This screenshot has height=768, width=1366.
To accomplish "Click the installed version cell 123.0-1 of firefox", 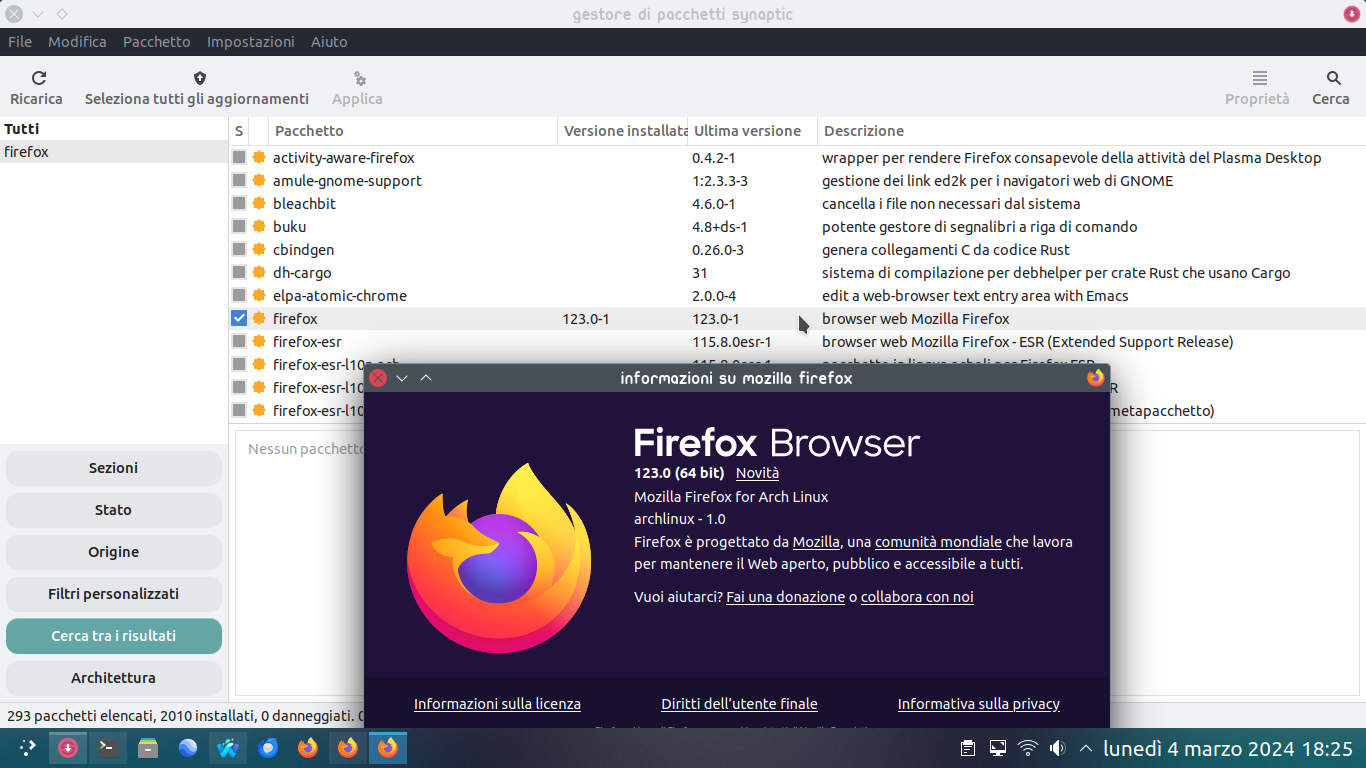I will pyautogui.click(x=586, y=319).
